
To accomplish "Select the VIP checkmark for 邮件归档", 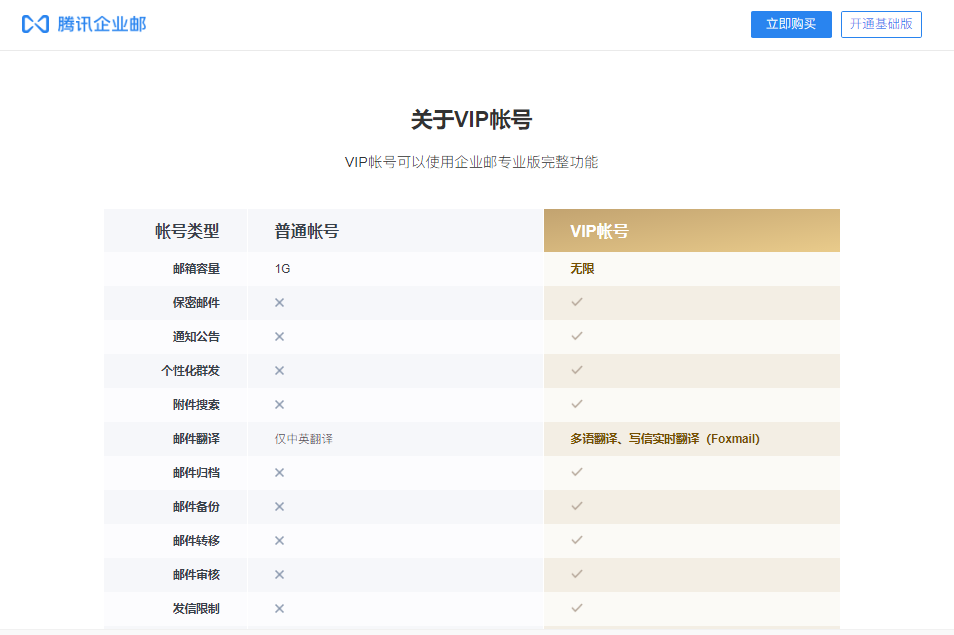I will (577, 473).
